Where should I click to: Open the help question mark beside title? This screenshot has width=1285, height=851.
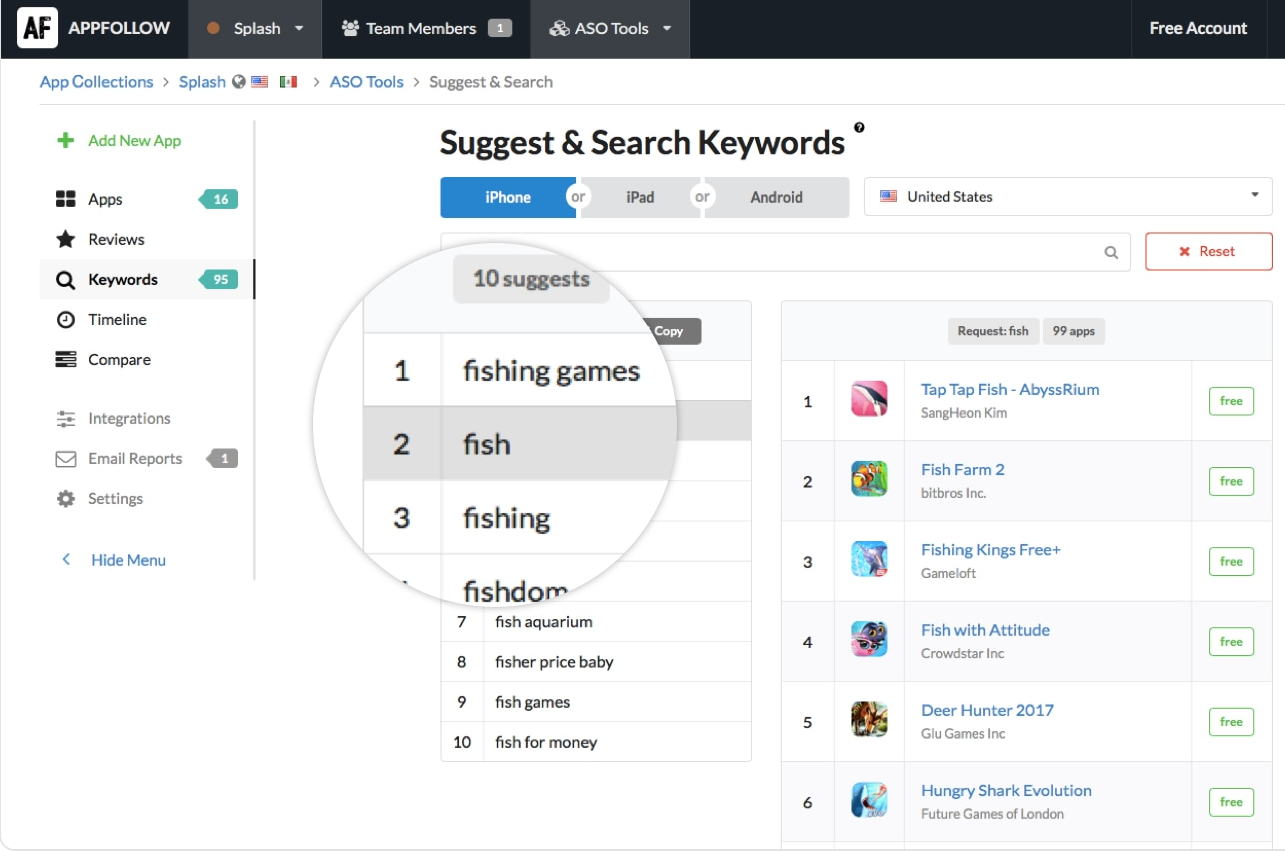pos(859,128)
